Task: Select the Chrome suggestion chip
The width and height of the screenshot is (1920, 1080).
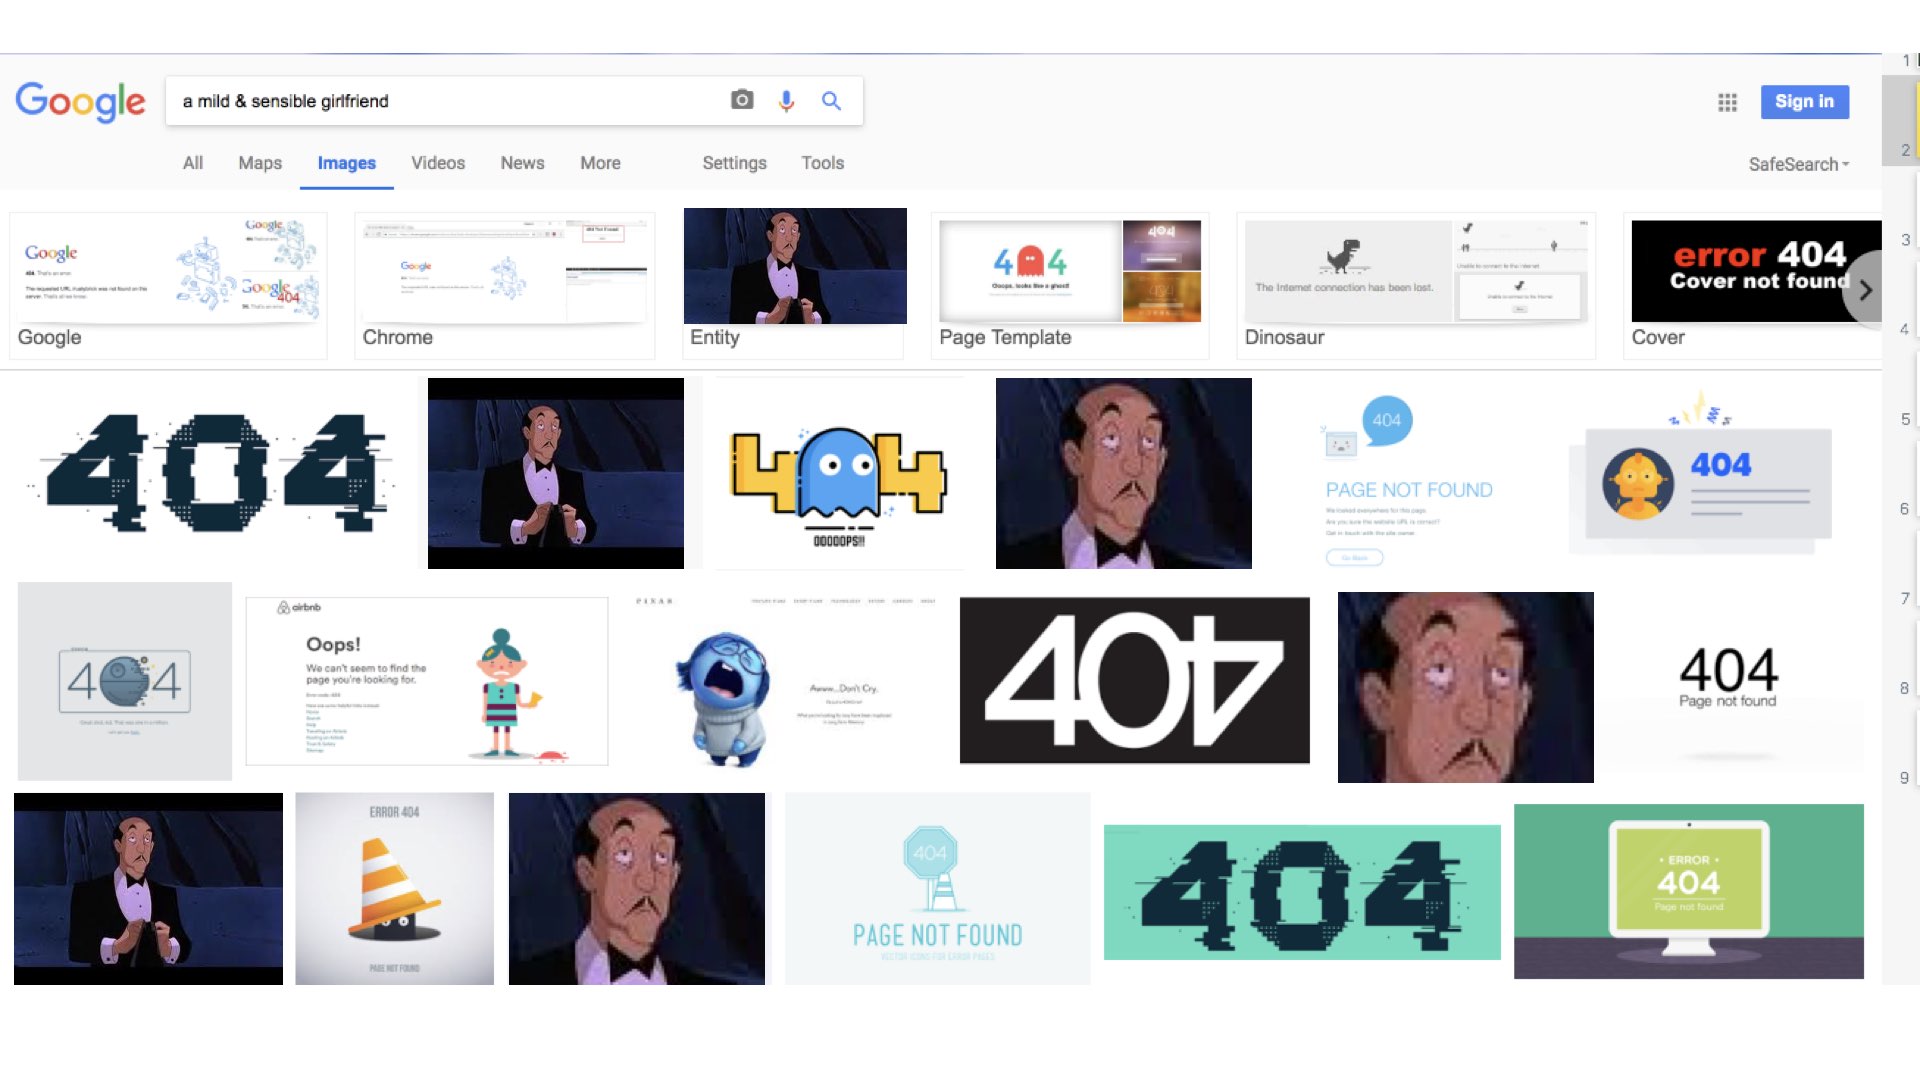Action: point(505,285)
